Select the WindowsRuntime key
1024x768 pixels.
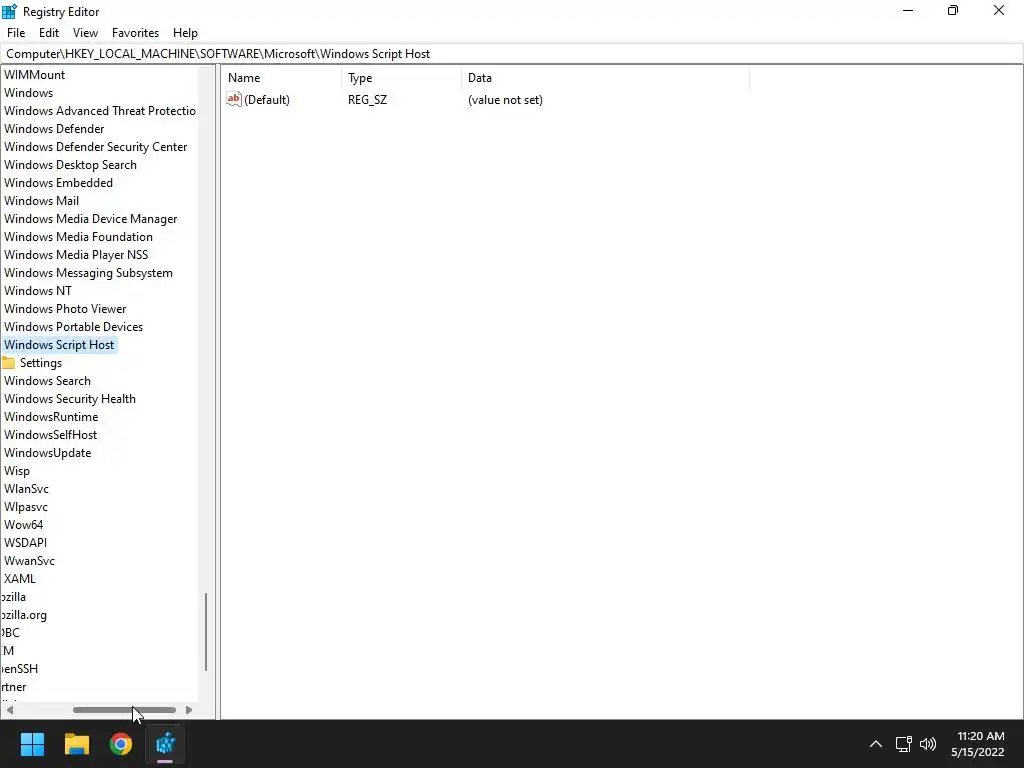pyautogui.click(x=51, y=417)
